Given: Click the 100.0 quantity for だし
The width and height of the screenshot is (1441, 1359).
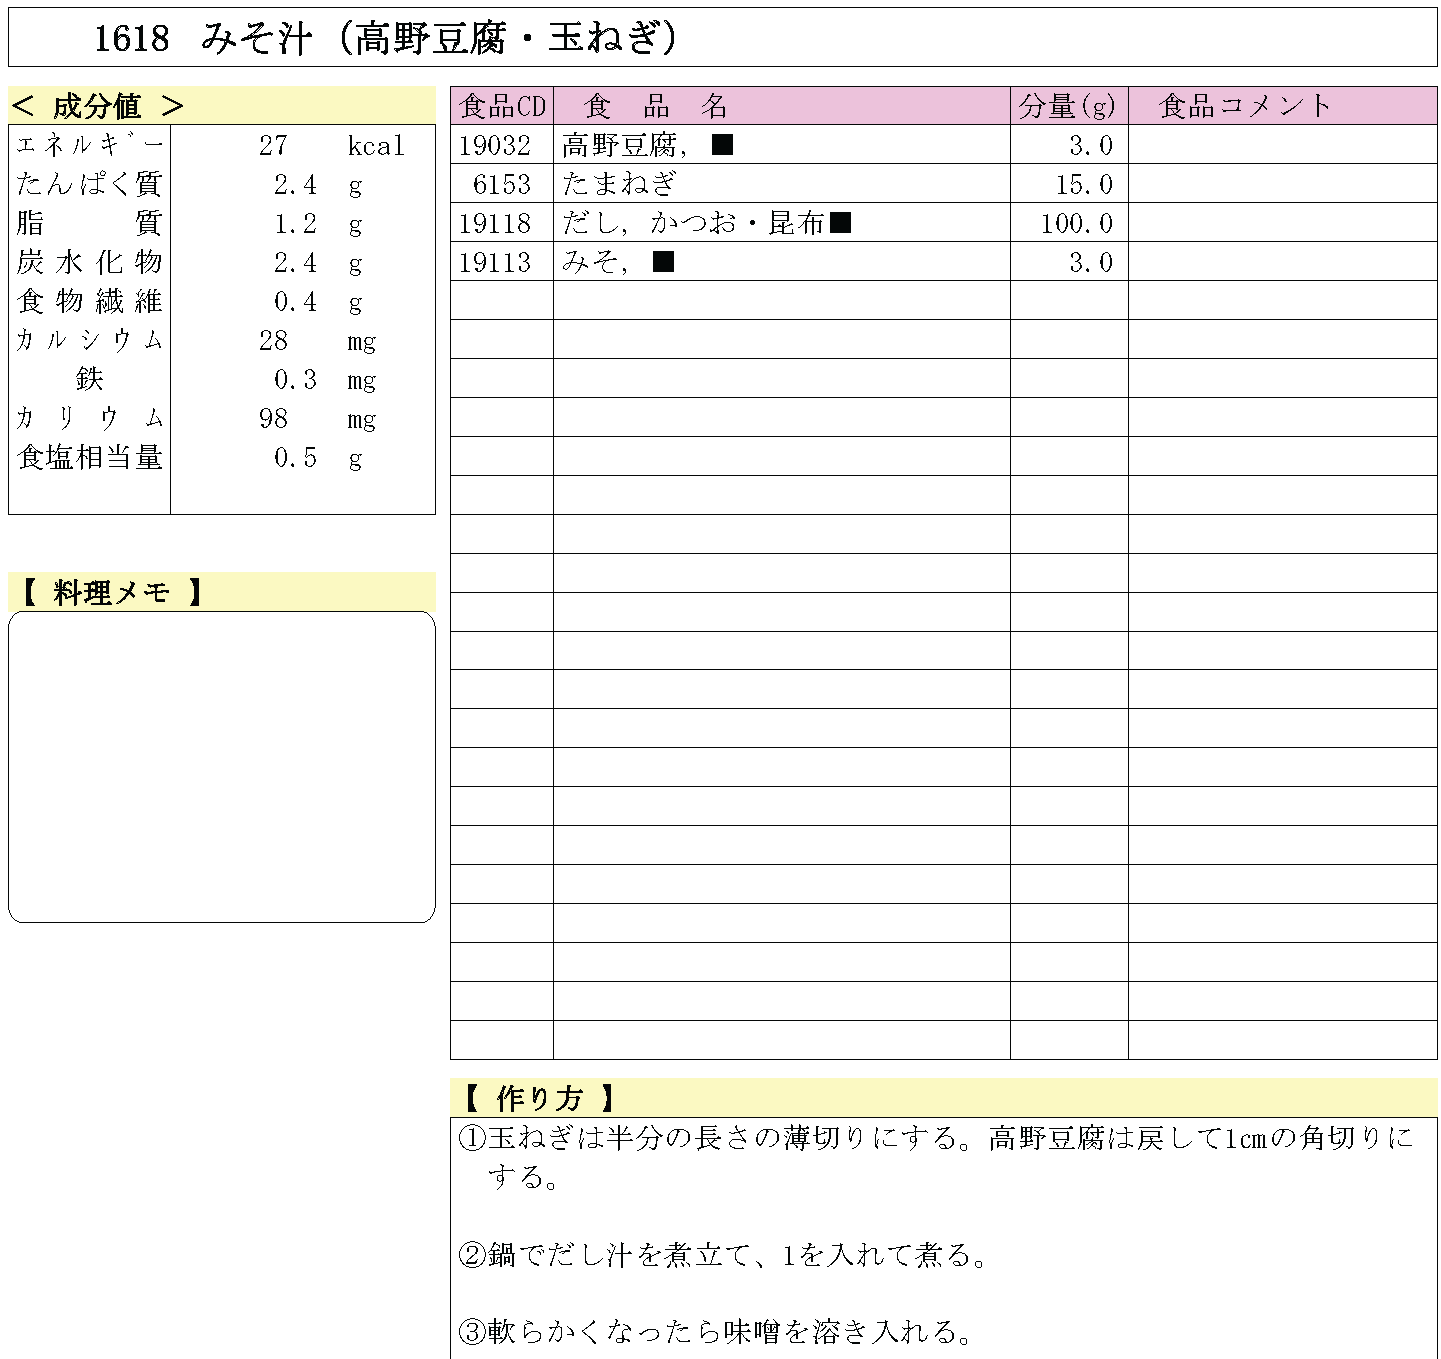Looking at the screenshot, I should (x=1076, y=224).
